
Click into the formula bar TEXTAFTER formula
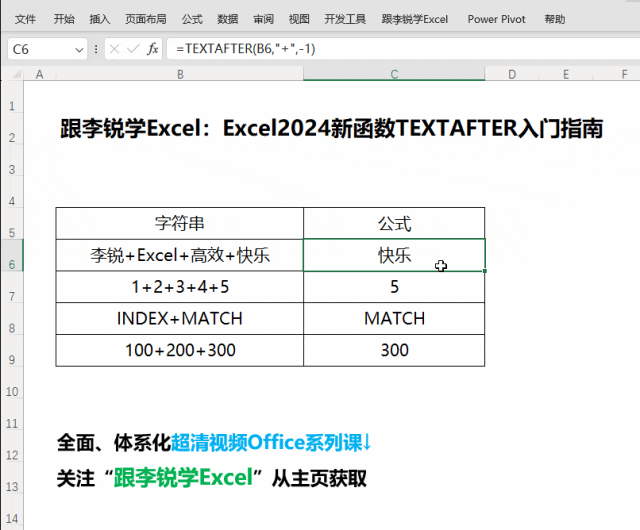(x=246, y=49)
